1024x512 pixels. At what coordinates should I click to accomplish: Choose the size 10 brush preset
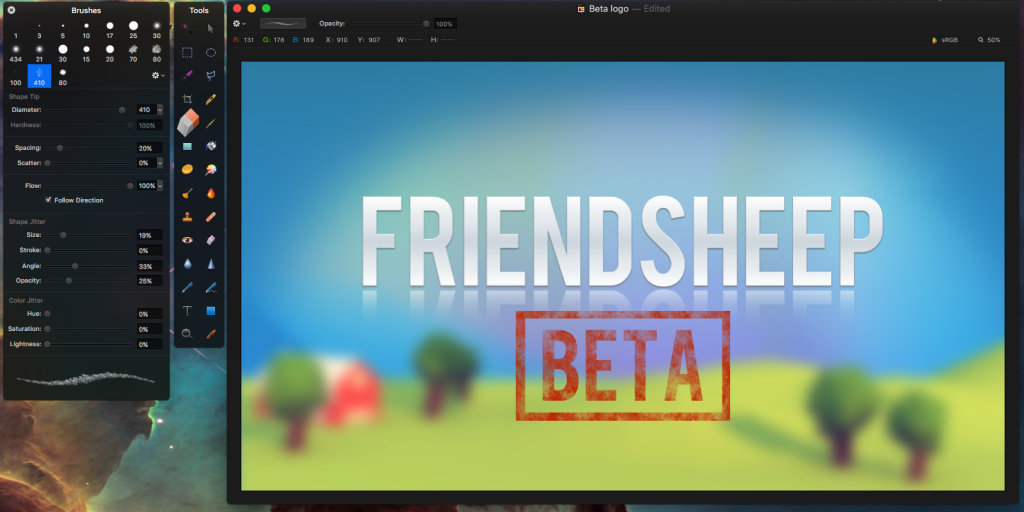coord(86,30)
